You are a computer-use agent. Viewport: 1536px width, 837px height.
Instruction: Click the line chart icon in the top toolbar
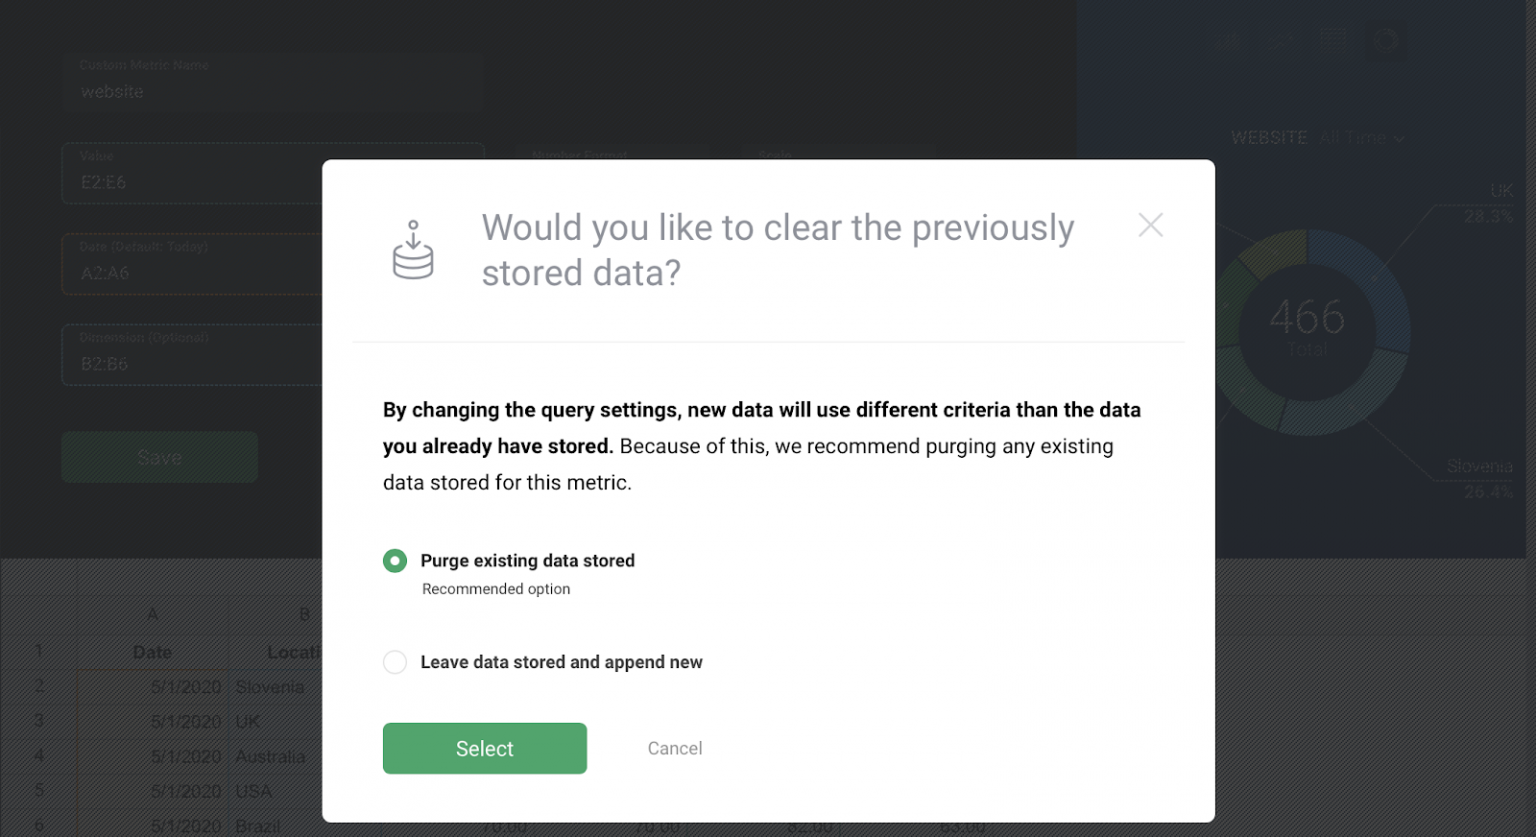click(x=1280, y=41)
